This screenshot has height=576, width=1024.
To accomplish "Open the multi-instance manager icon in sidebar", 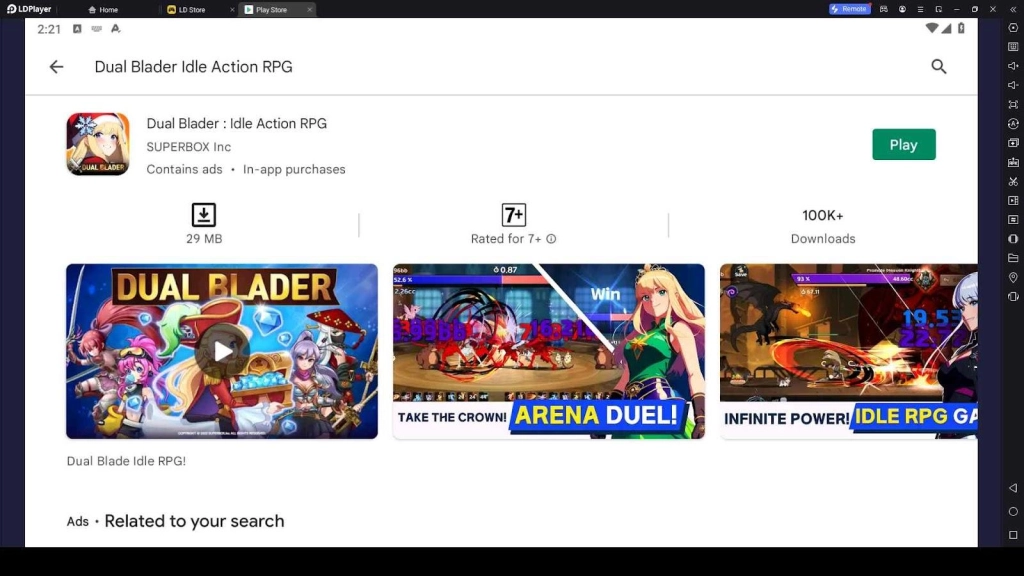I will click(1013, 142).
